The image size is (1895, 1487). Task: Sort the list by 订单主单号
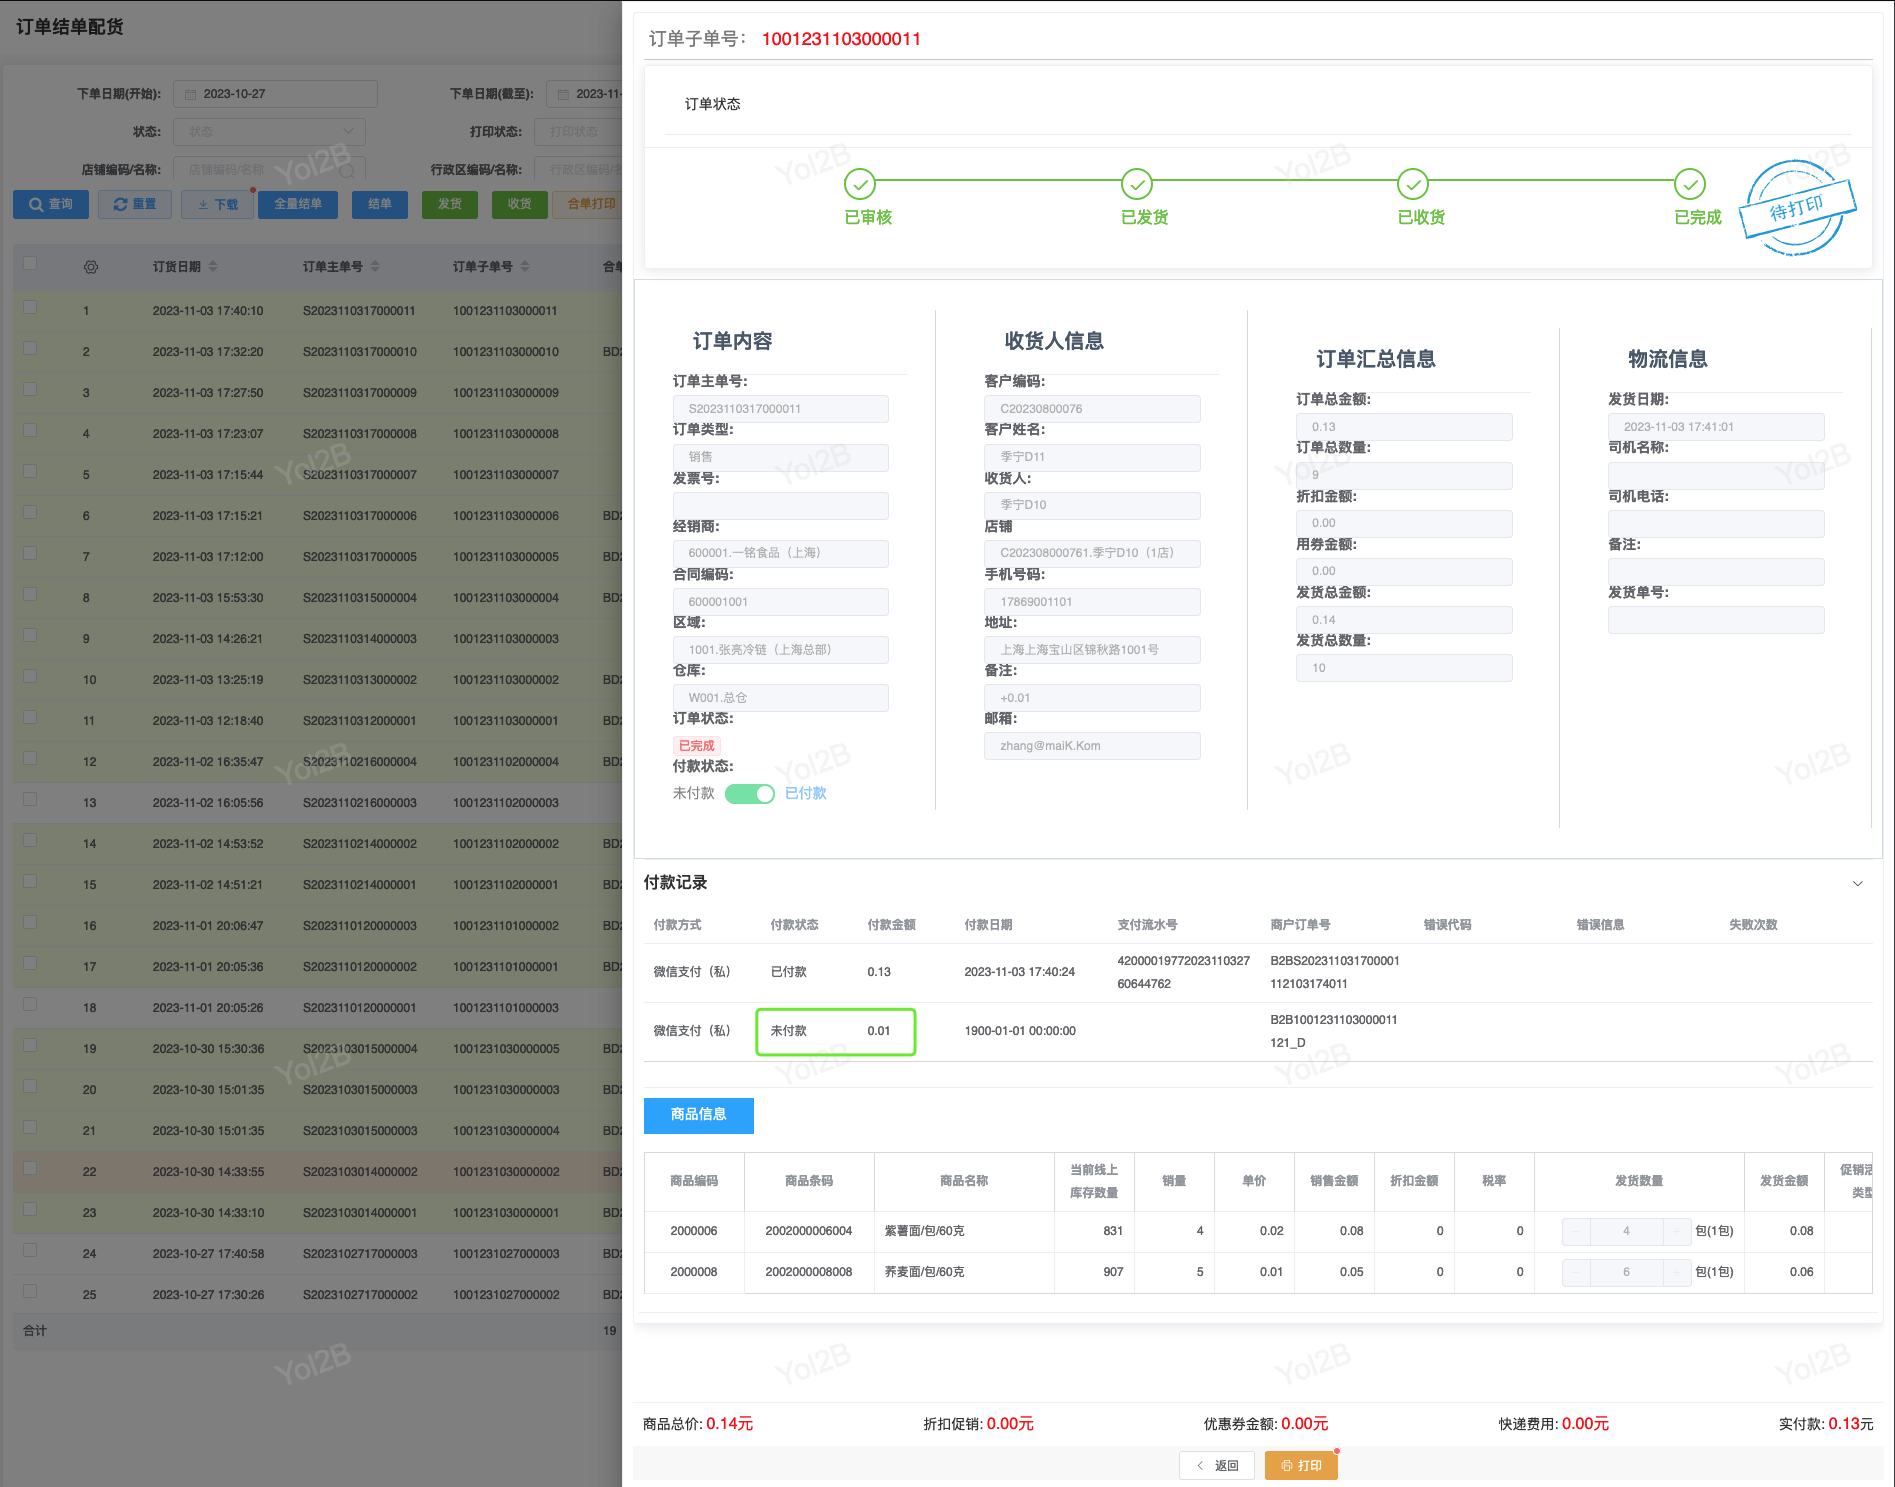(x=375, y=267)
